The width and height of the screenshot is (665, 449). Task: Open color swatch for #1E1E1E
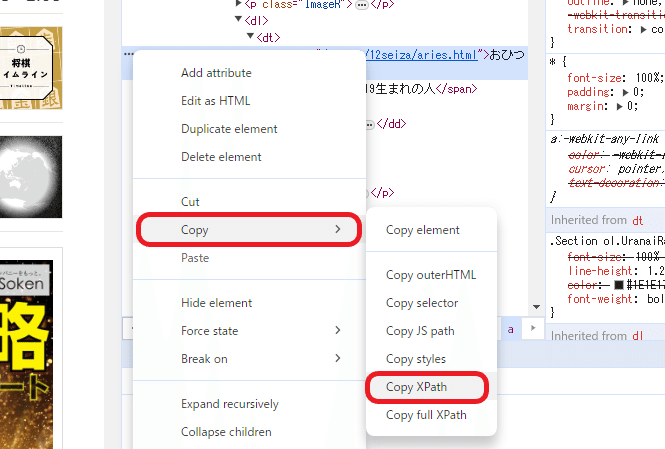pos(619,284)
